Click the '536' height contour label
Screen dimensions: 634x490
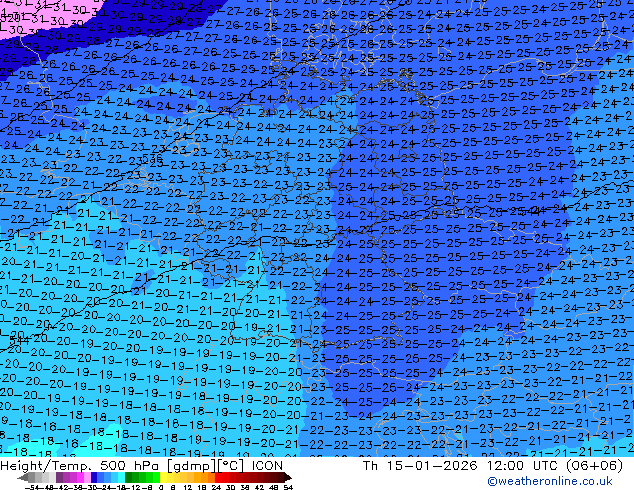(x=152, y=158)
